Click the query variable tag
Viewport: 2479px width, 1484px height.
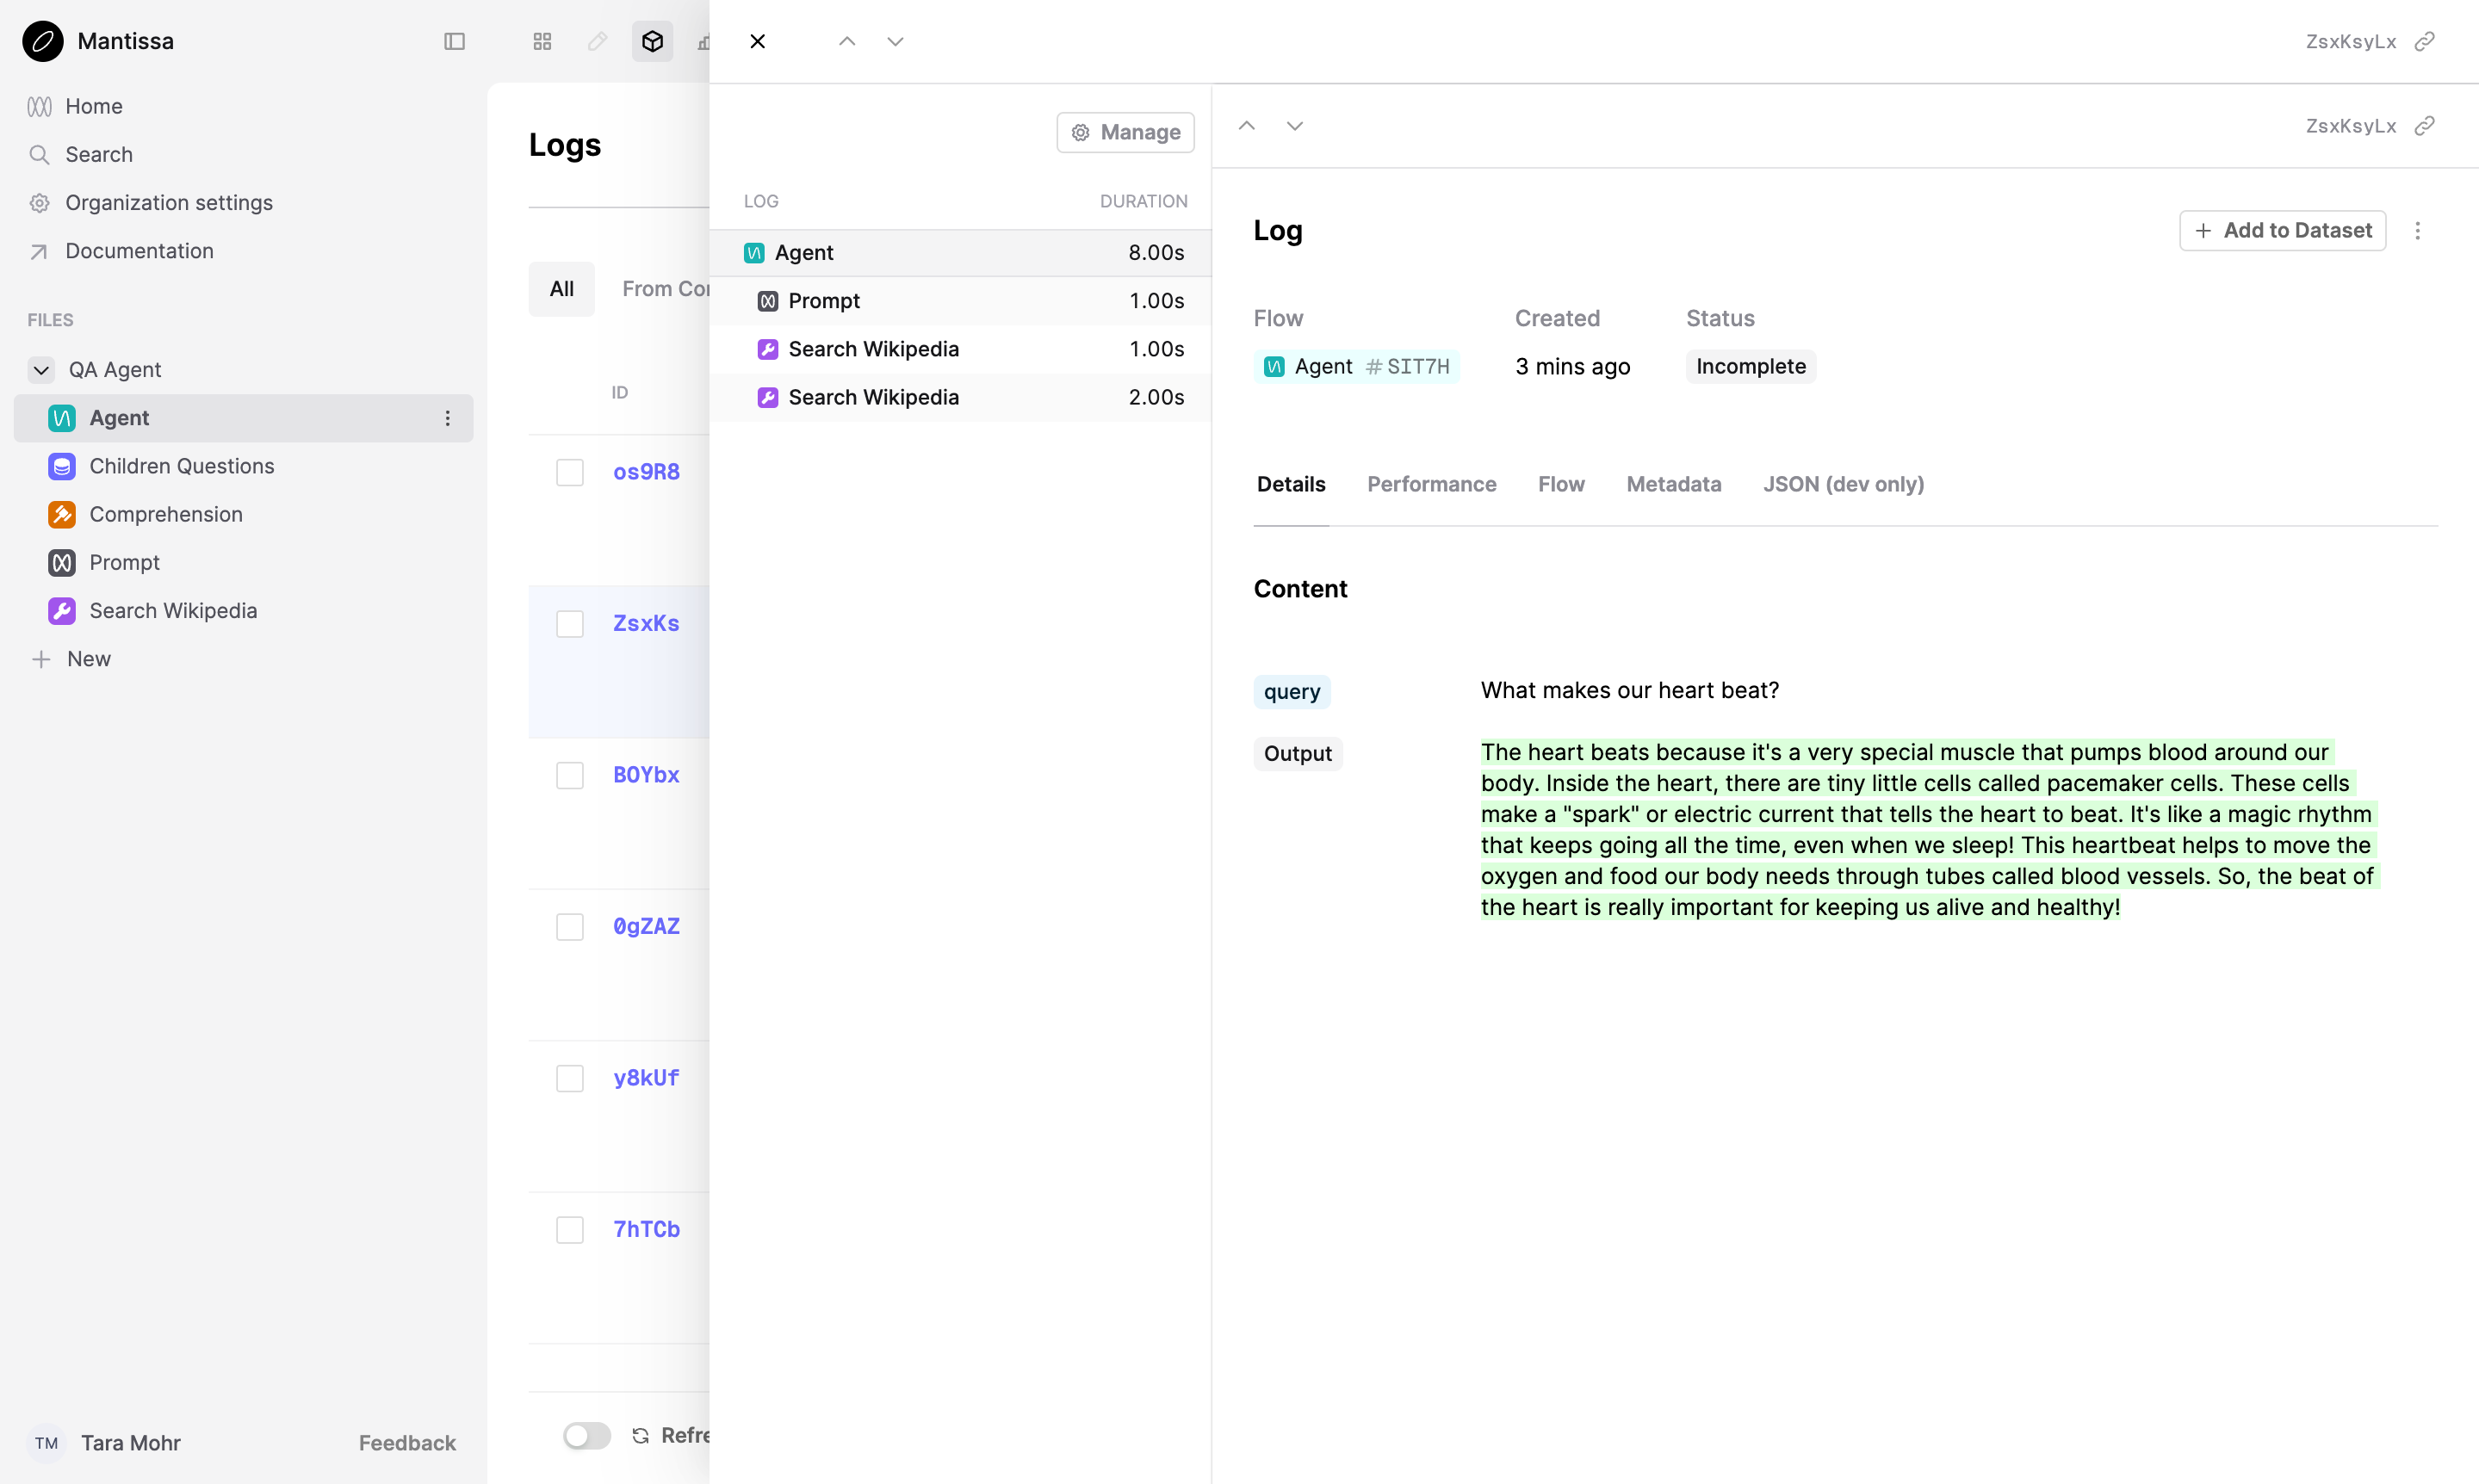pyautogui.click(x=1291, y=692)
